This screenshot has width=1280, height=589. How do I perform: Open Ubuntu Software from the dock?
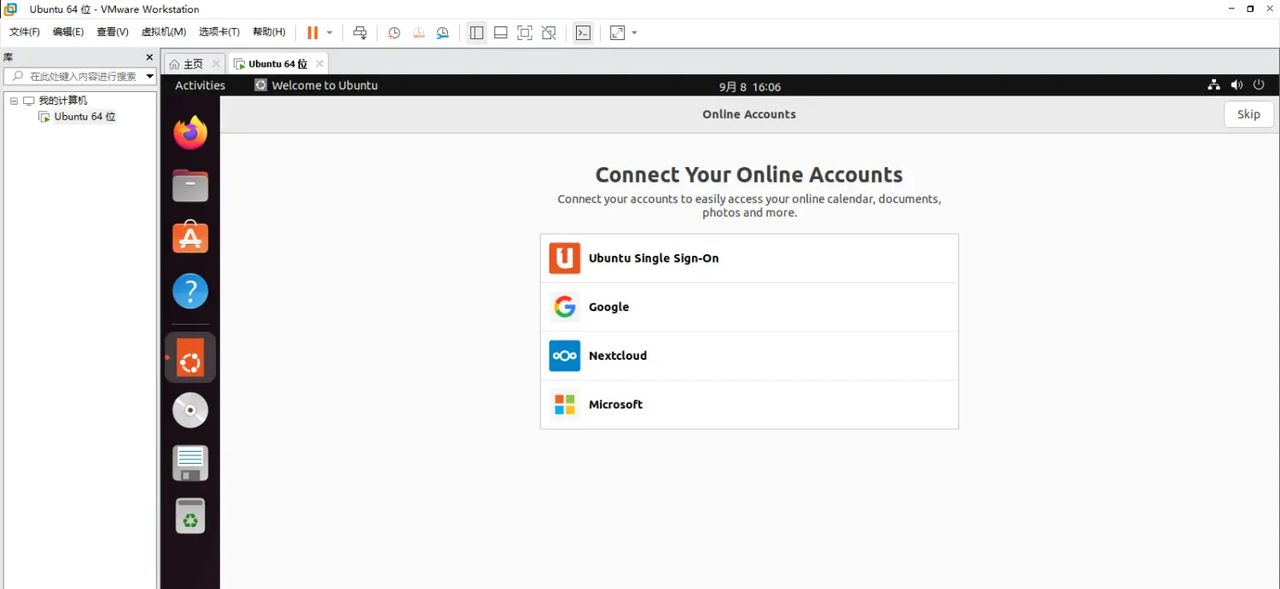pos(190,238)
